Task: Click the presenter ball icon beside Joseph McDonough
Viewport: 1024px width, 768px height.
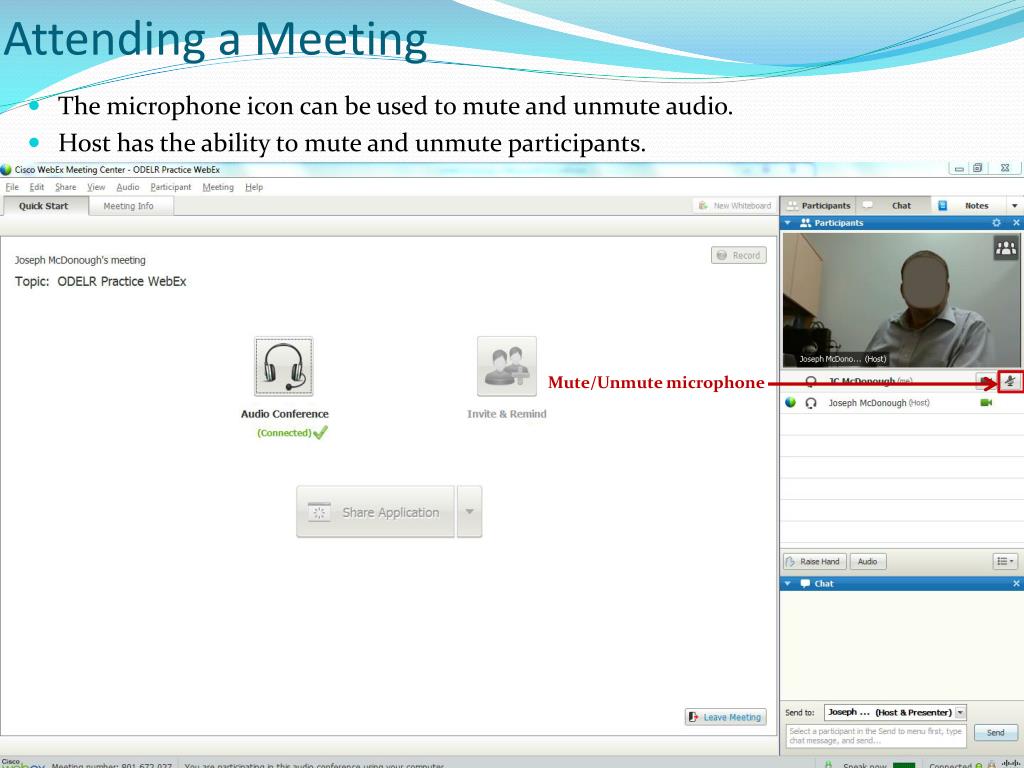Action: point(790,402)
